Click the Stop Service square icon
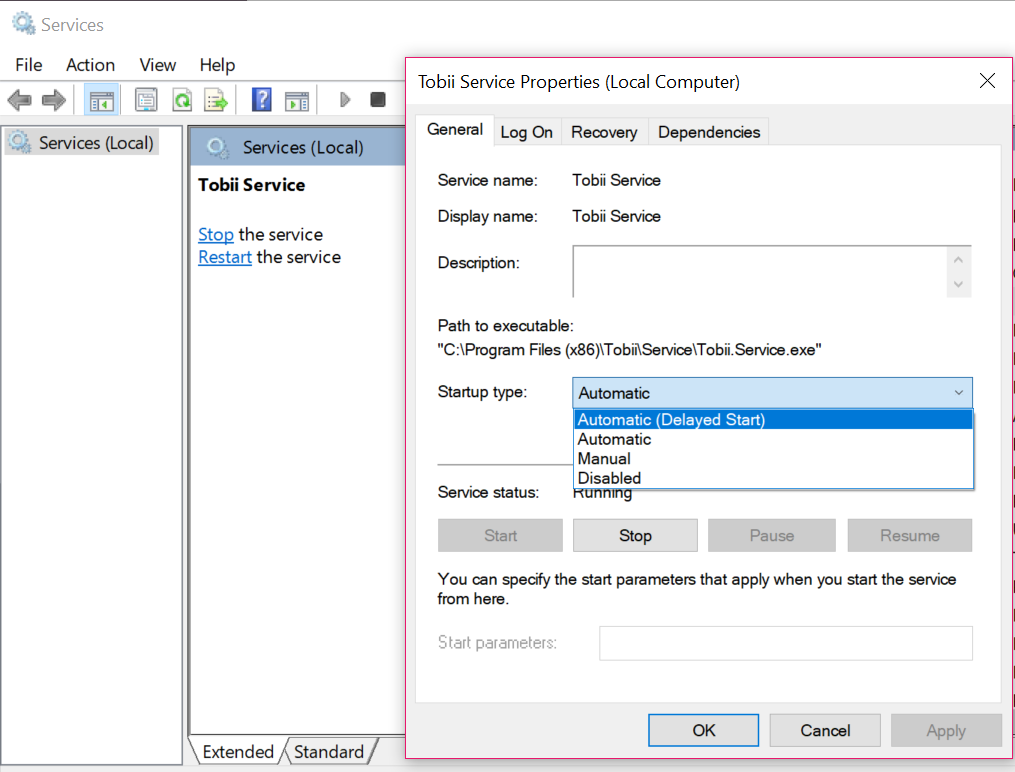 coord(378,100)
